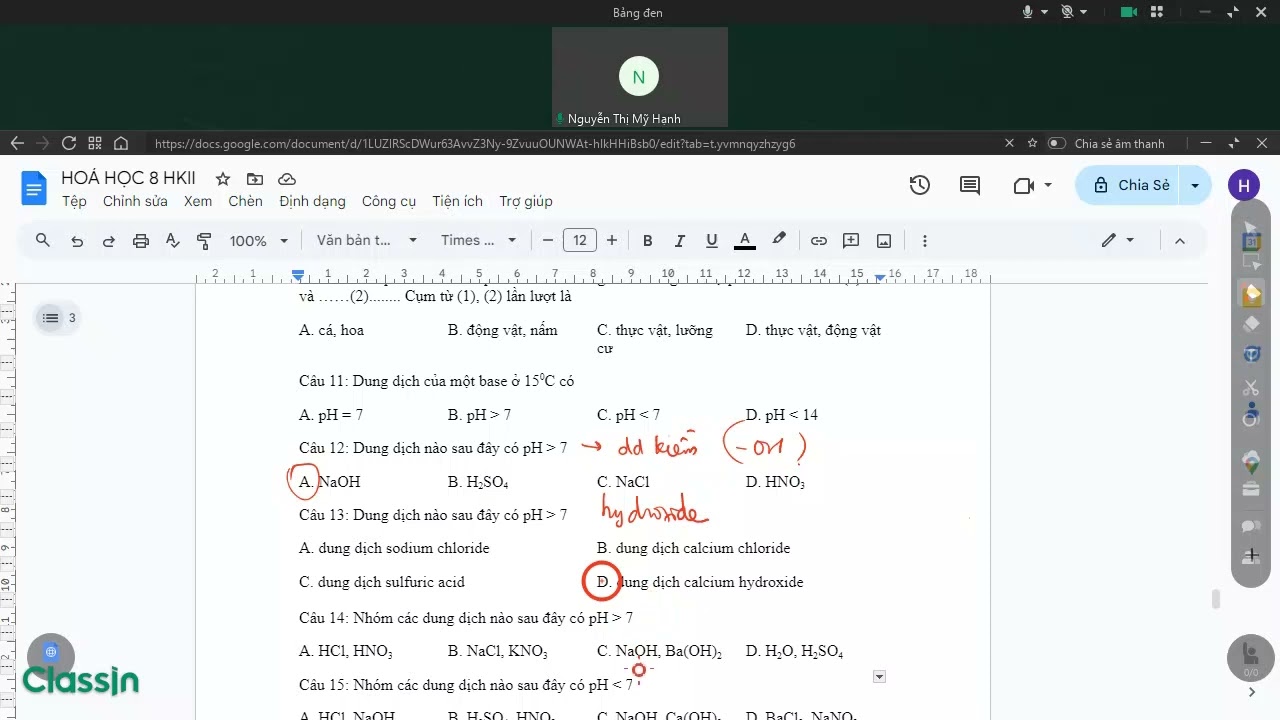Open the Định dạng menu
The height and width of the screenshot is (720, 1280).
pos(312,201)
